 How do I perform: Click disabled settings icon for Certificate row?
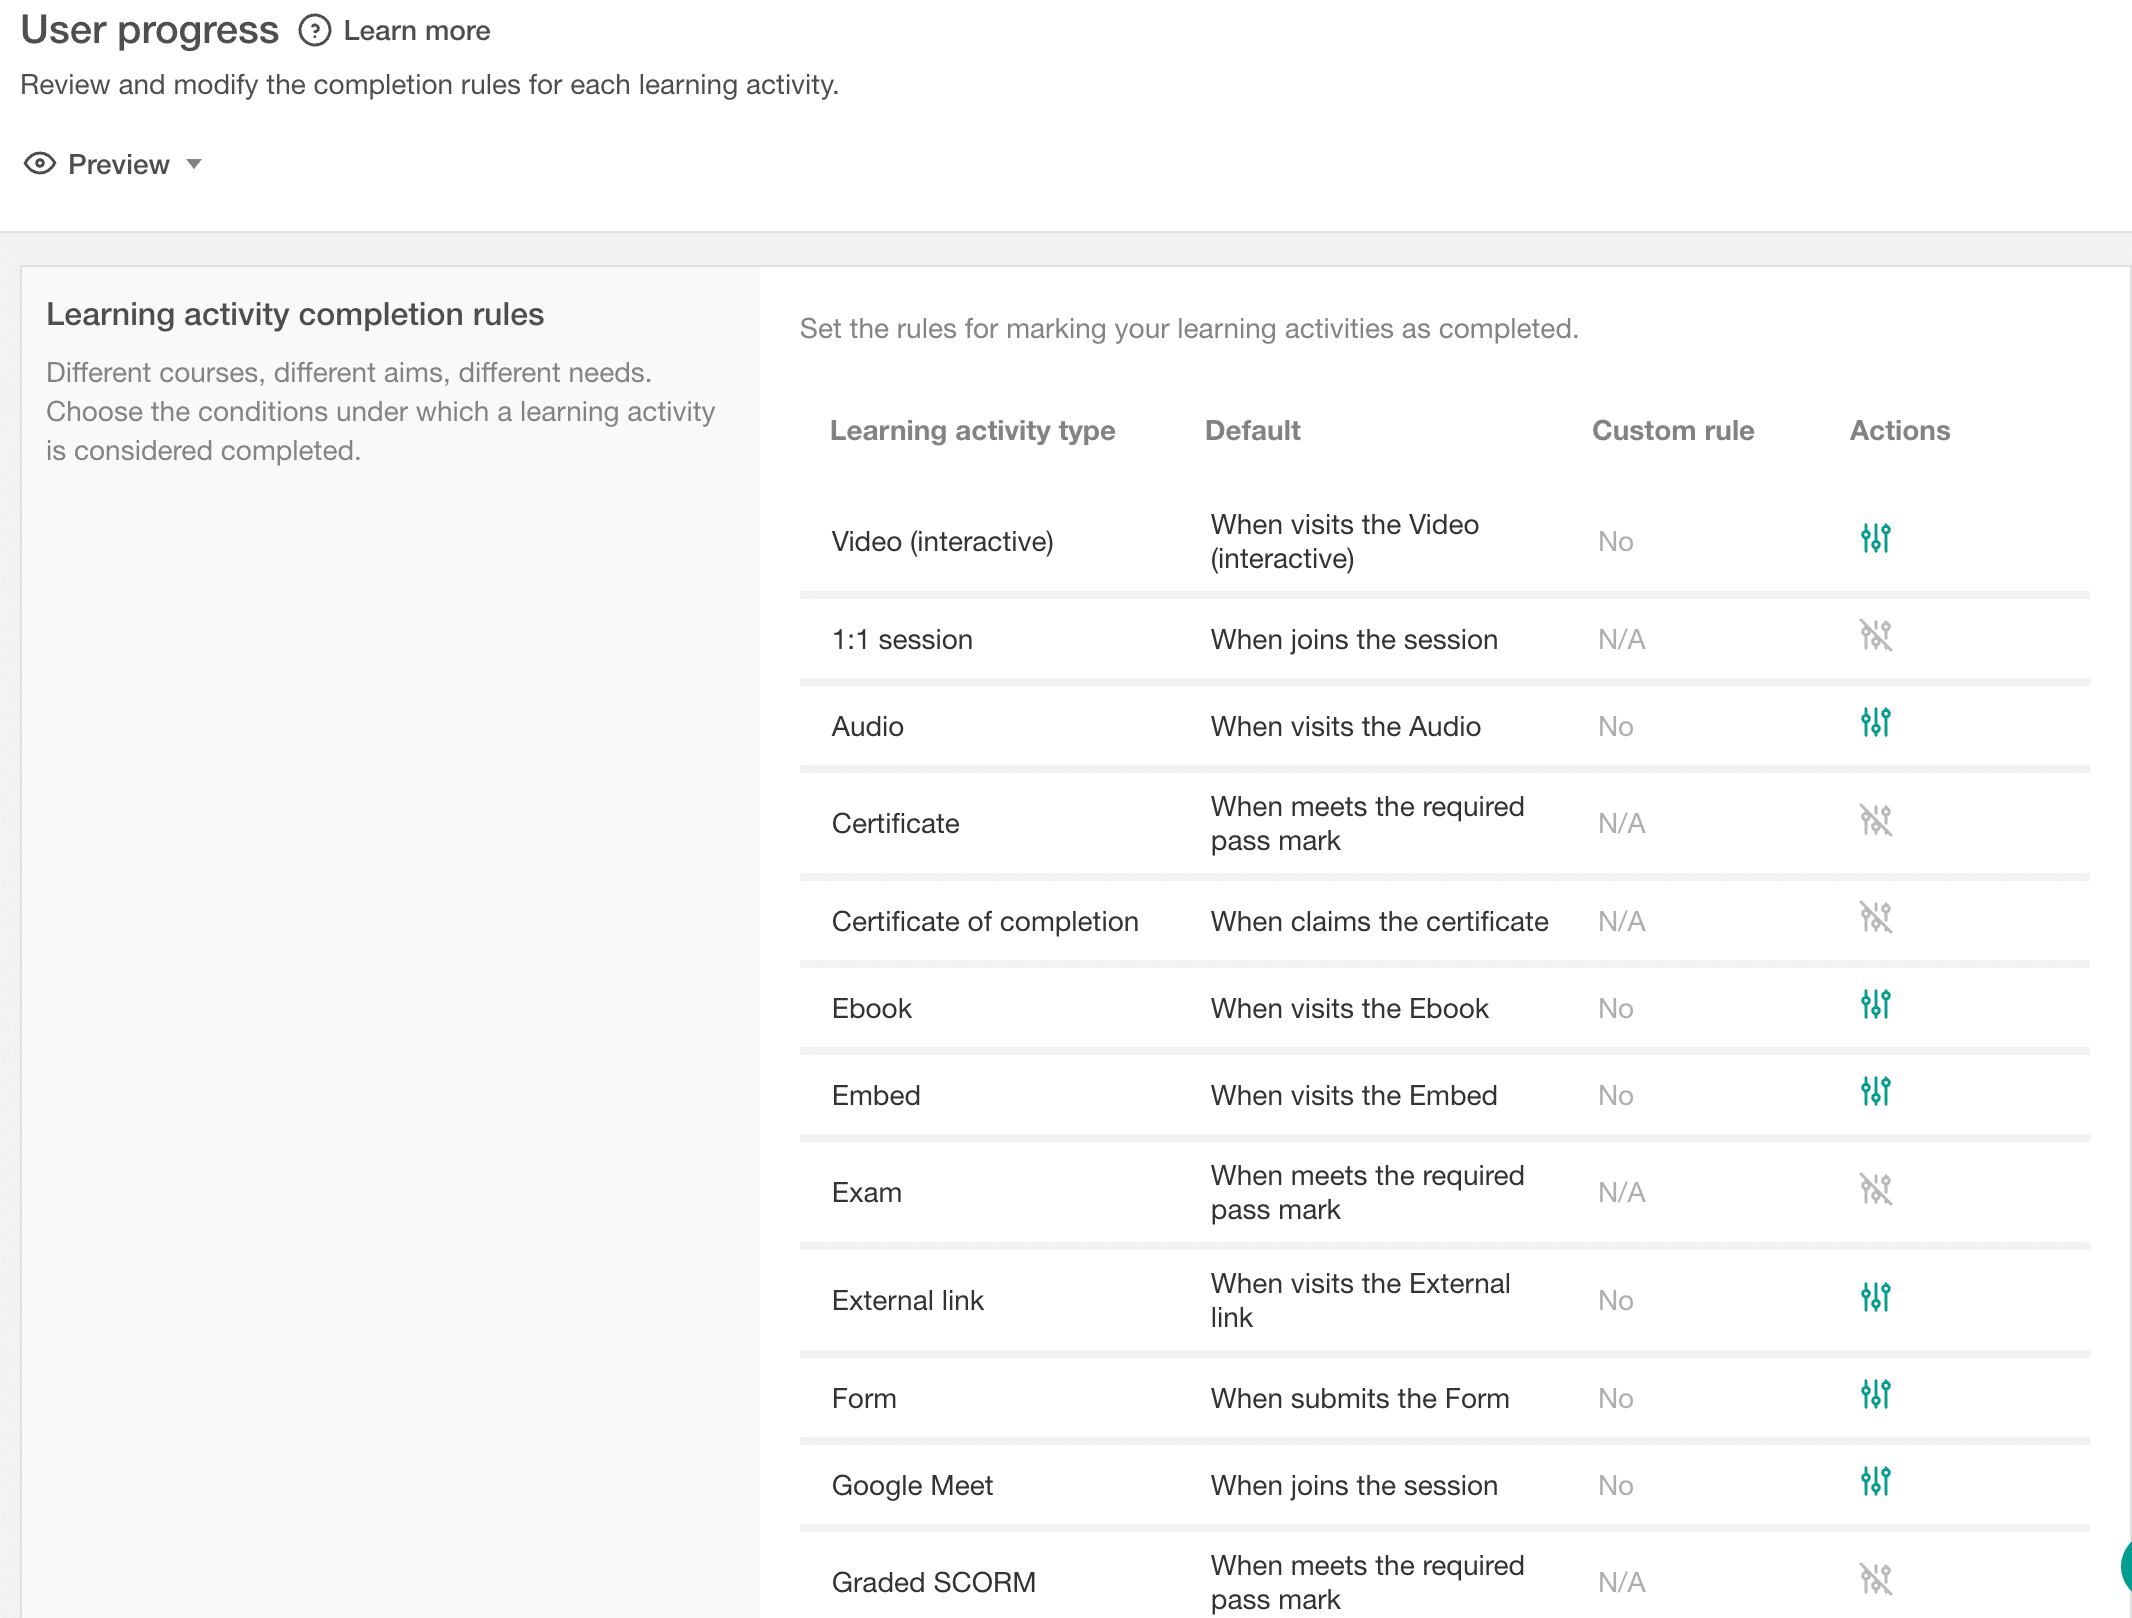(x=1875, y=820)
